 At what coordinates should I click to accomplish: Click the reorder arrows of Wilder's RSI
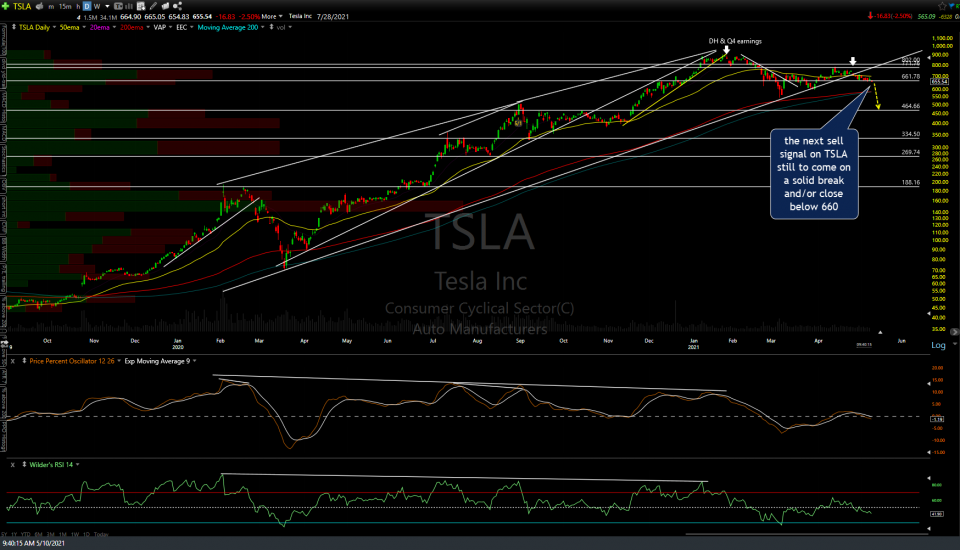pyautogui.click(x=24, y=465)
